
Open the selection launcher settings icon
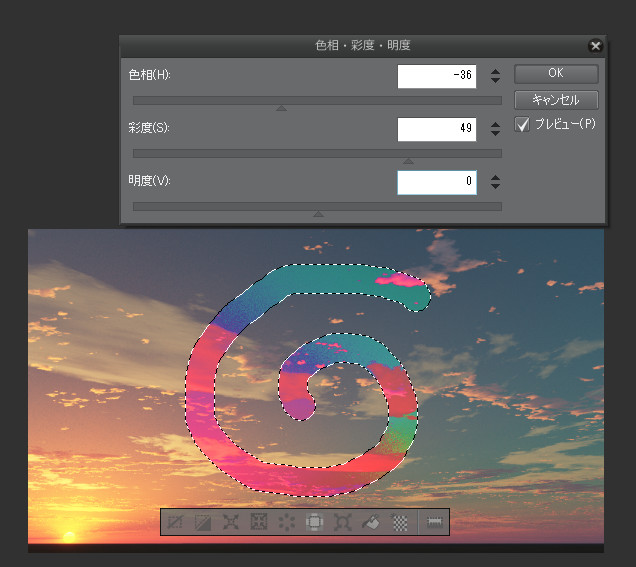tap(434, 522)
